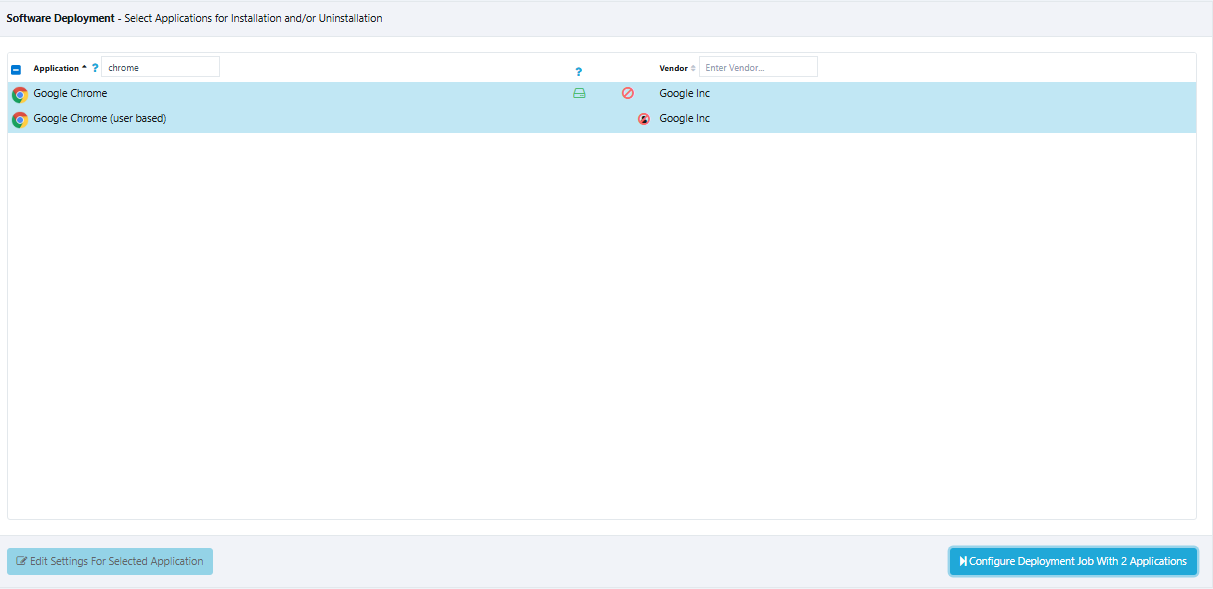Click the blue question mark above the status icons
Screen dimensions: 1213x589
578,72
